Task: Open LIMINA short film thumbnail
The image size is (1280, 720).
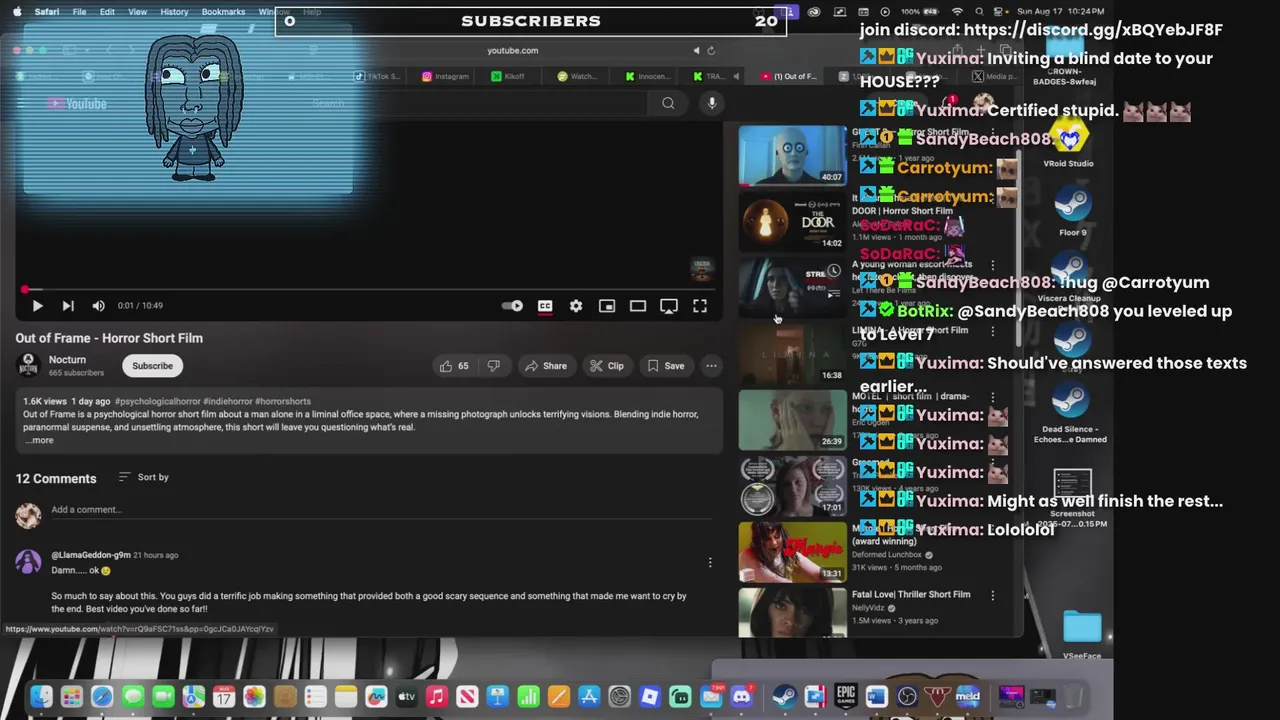Action: 792,354
